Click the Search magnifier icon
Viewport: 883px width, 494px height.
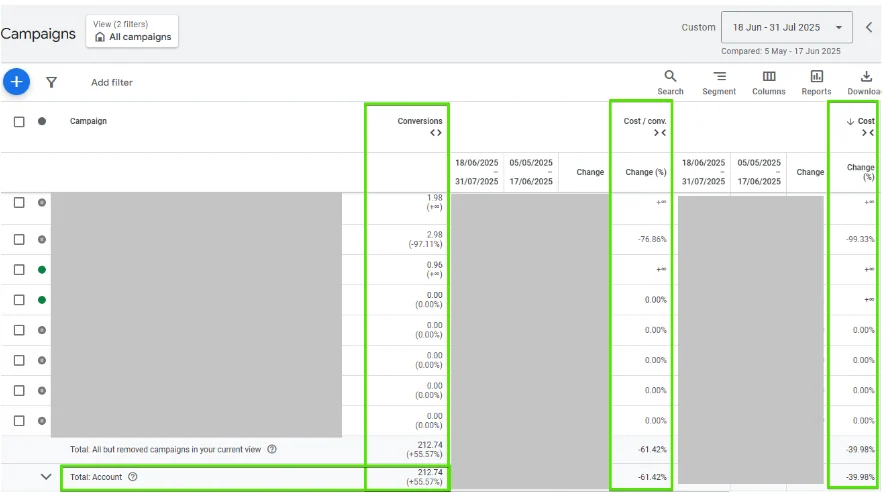[x=670, y=76]
